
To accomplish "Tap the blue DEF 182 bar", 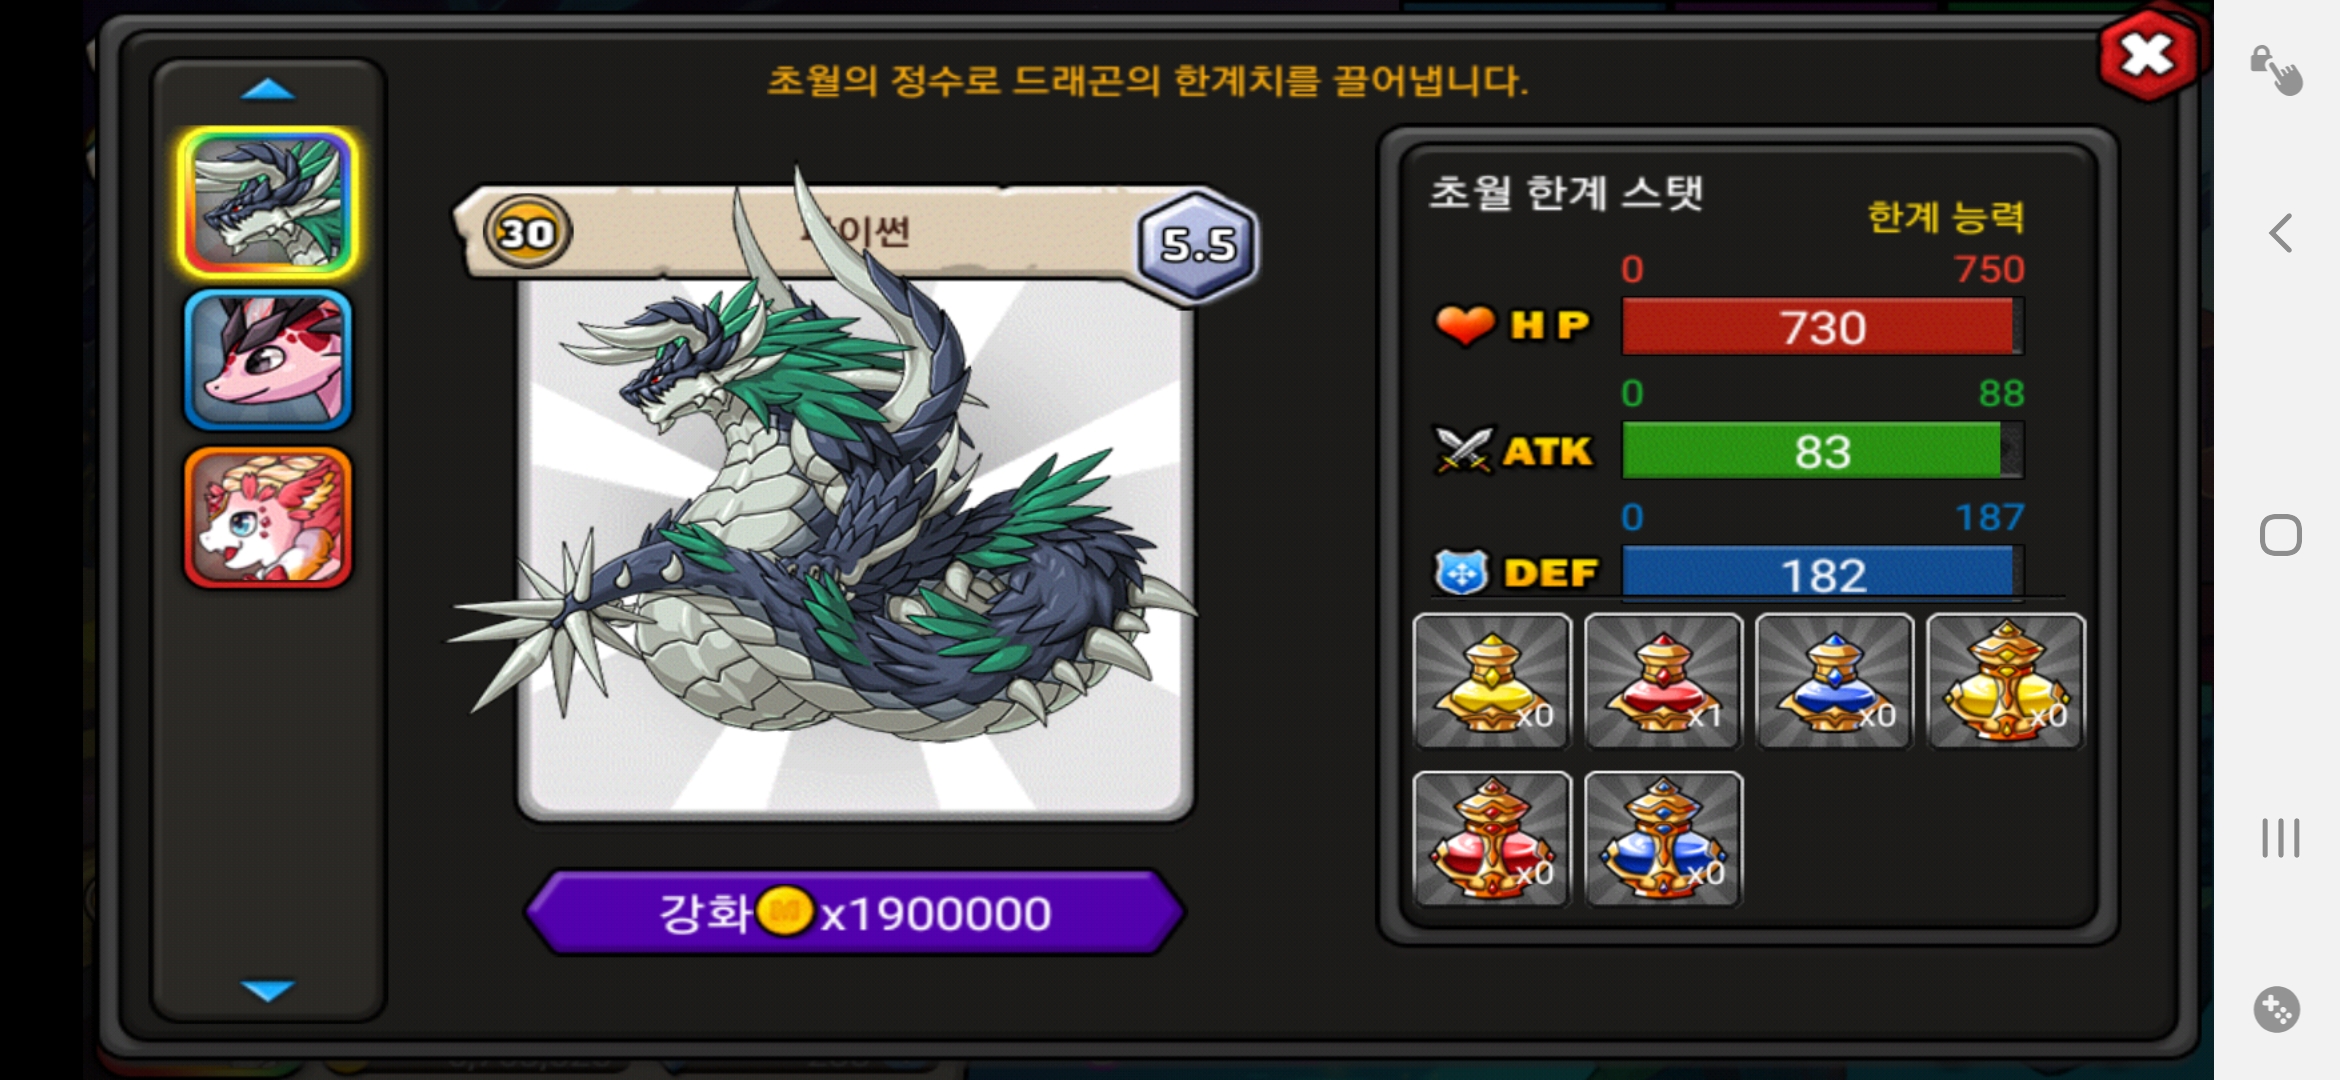I will (x=1822, y=574).
